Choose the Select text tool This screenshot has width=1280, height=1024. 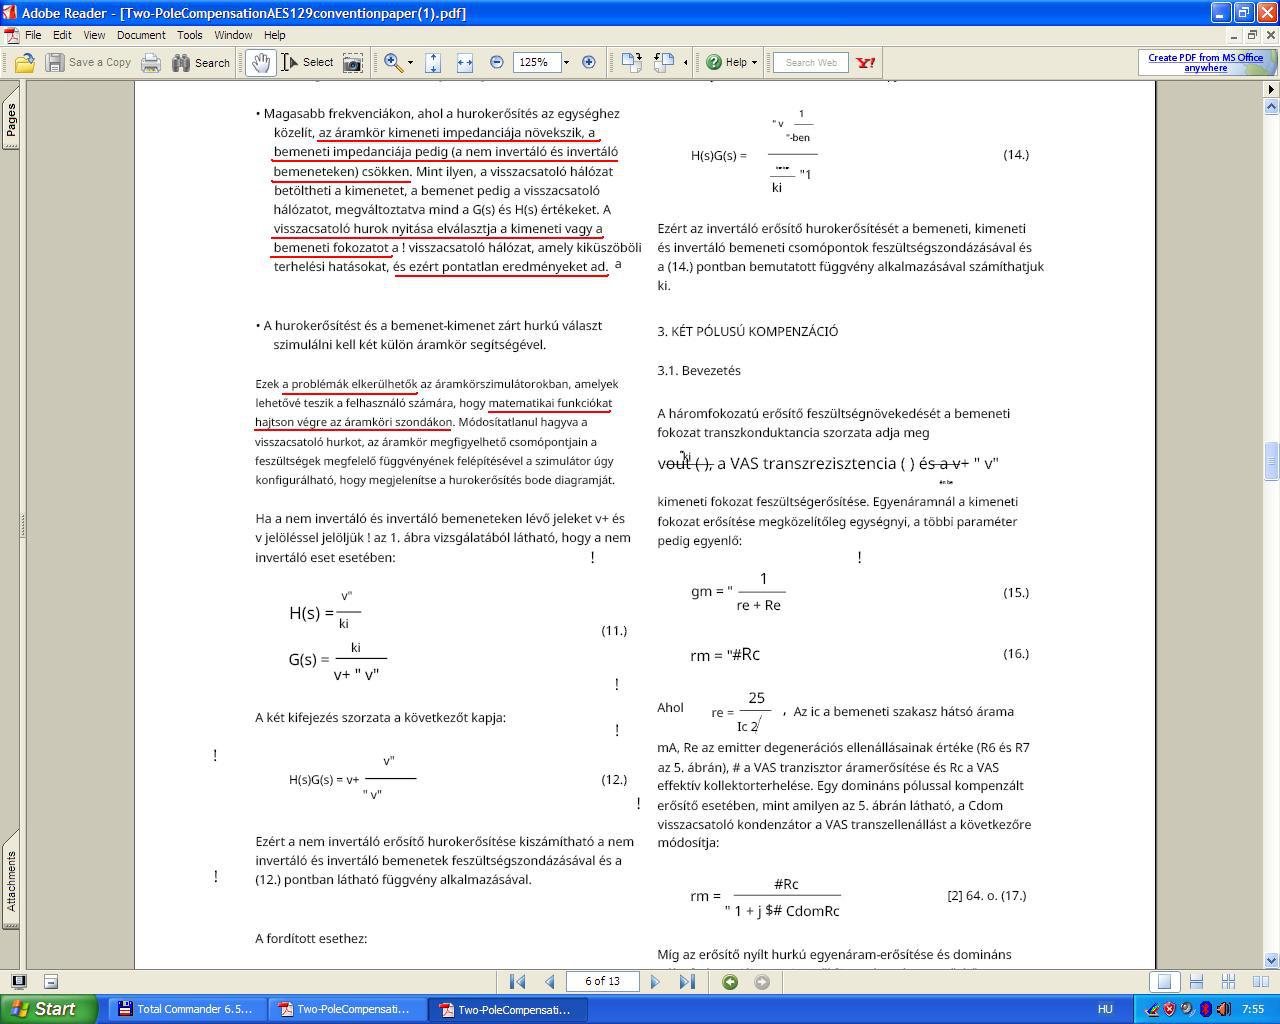click(307, 62)
